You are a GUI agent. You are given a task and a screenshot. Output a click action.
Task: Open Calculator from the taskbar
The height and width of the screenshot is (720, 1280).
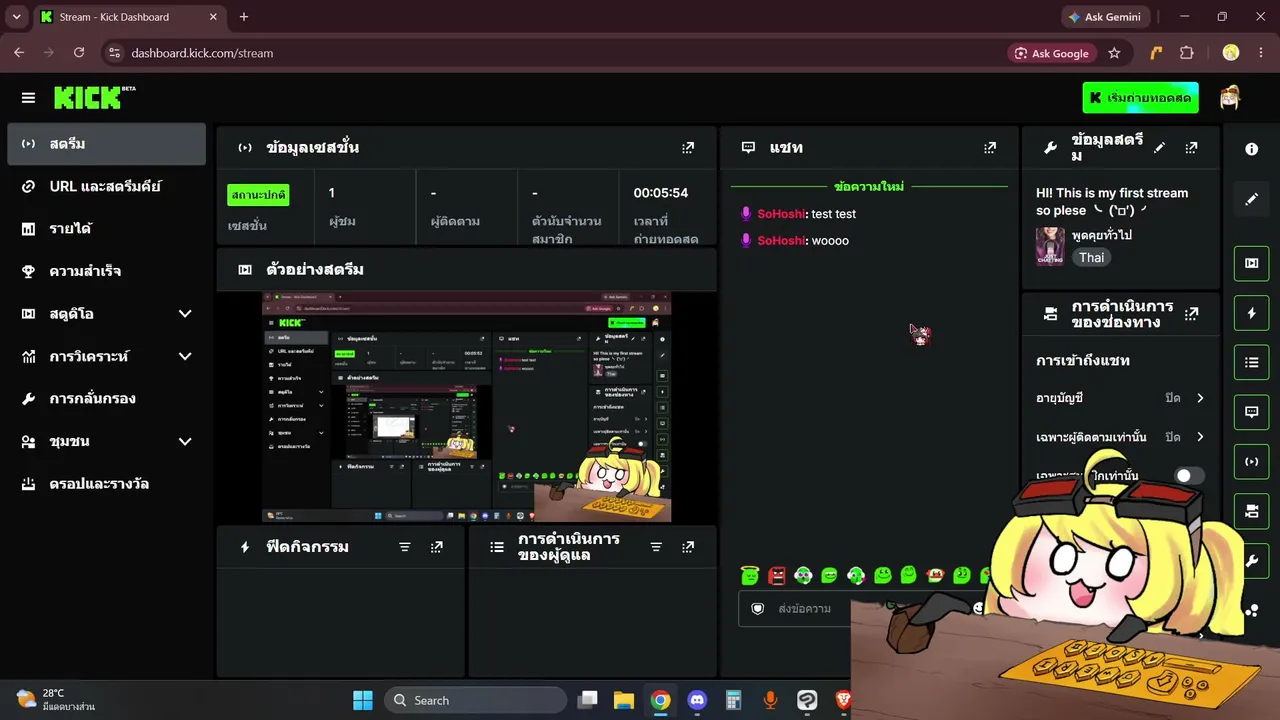click(x=734, y=700)
